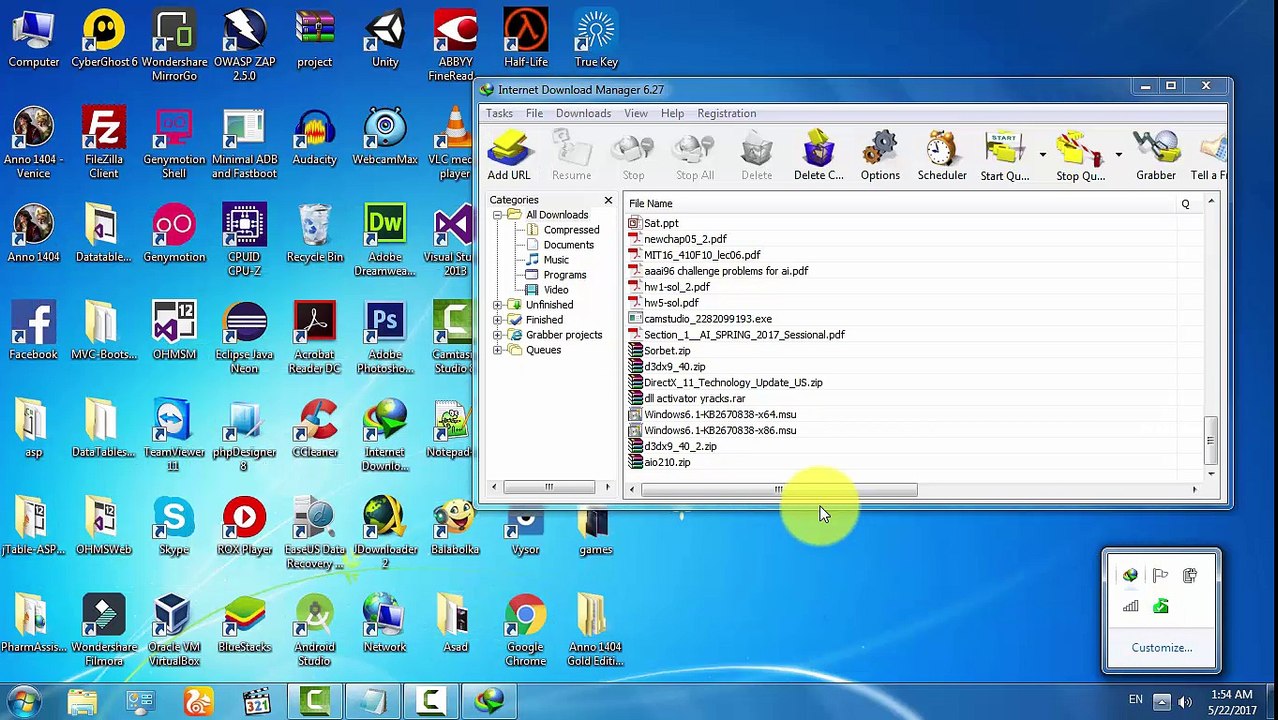Image resolution: width=1278 pixels, height=720 pixels.
Task: Click the Delete trash can icon
Action: click(756, 155)
